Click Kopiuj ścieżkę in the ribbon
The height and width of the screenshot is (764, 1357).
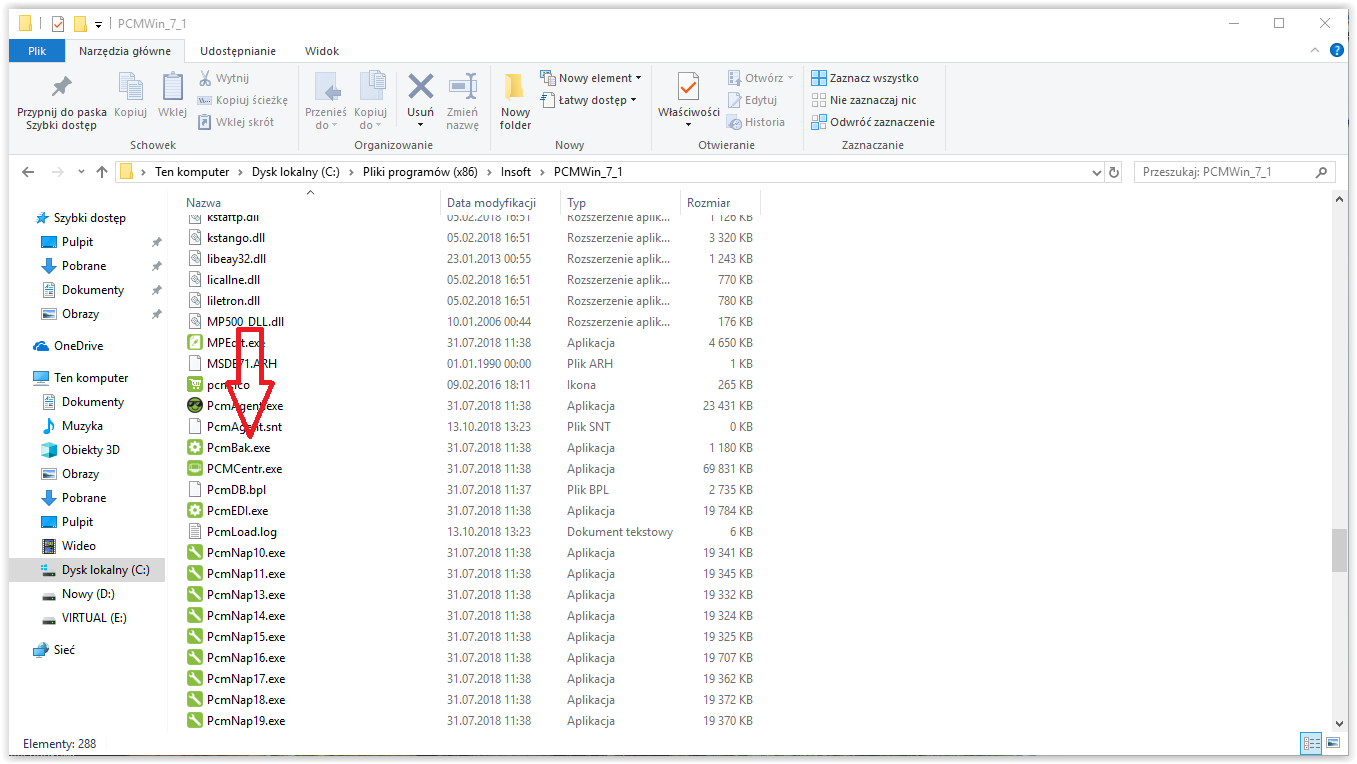[242, 100]
